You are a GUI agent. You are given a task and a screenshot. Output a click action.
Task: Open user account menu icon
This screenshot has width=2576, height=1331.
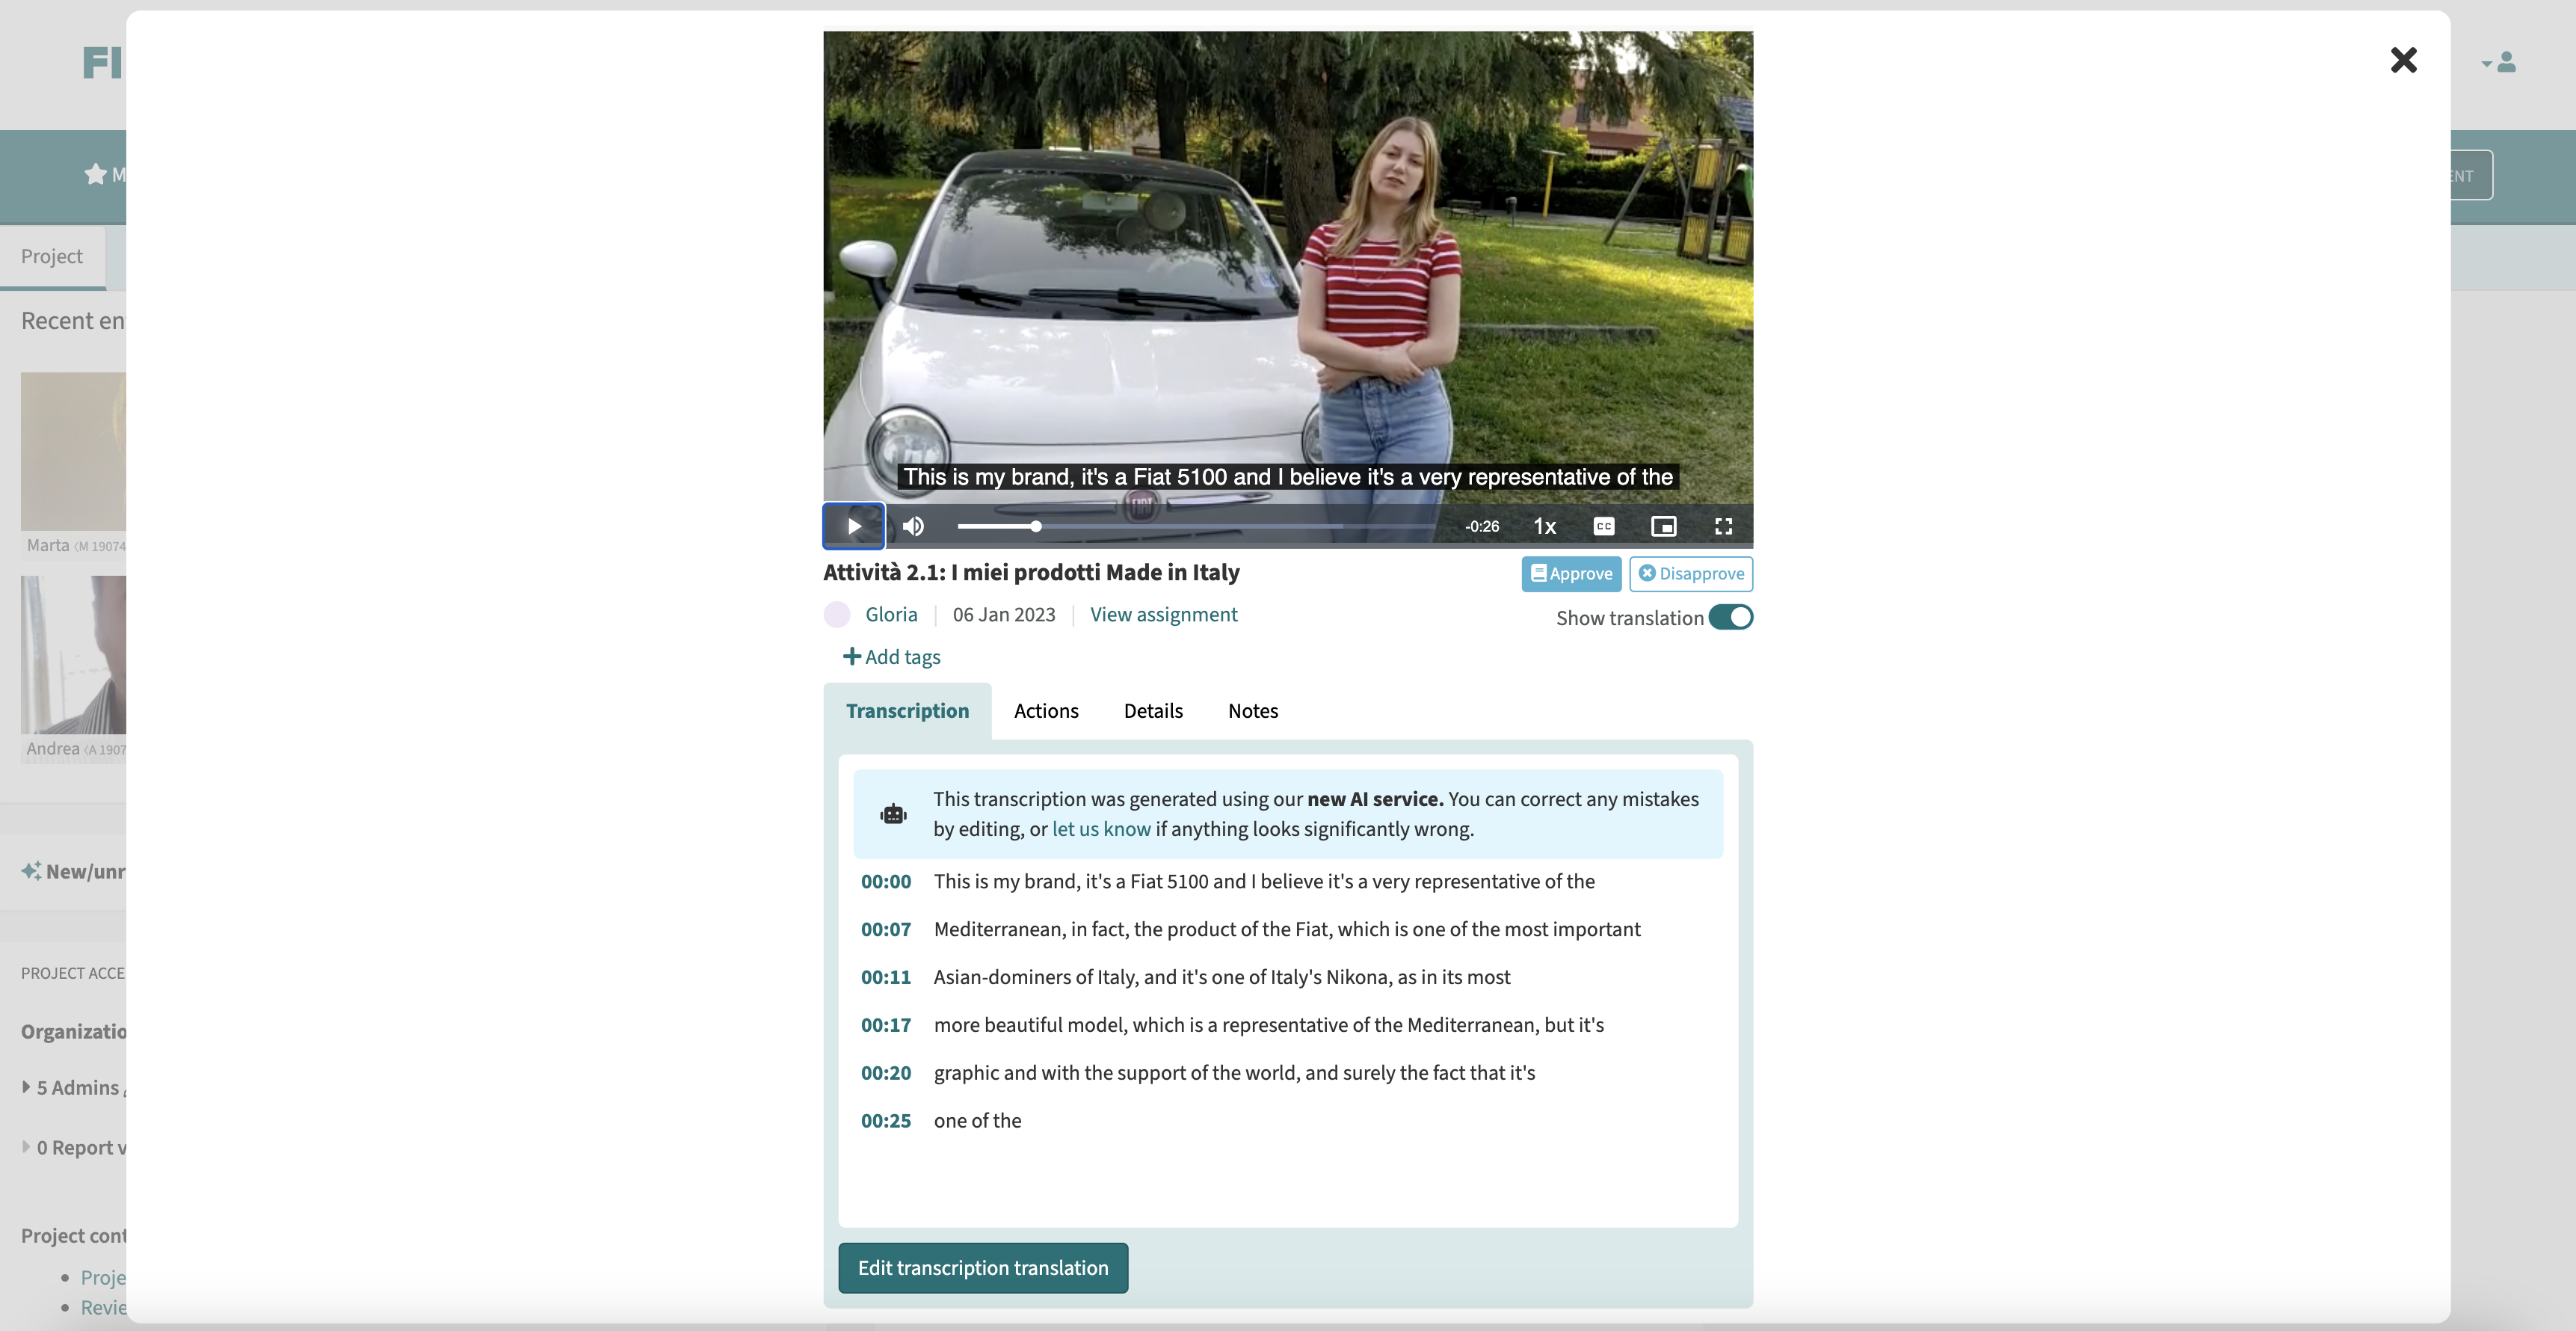pyautogui.click(x=2504, y=63)
